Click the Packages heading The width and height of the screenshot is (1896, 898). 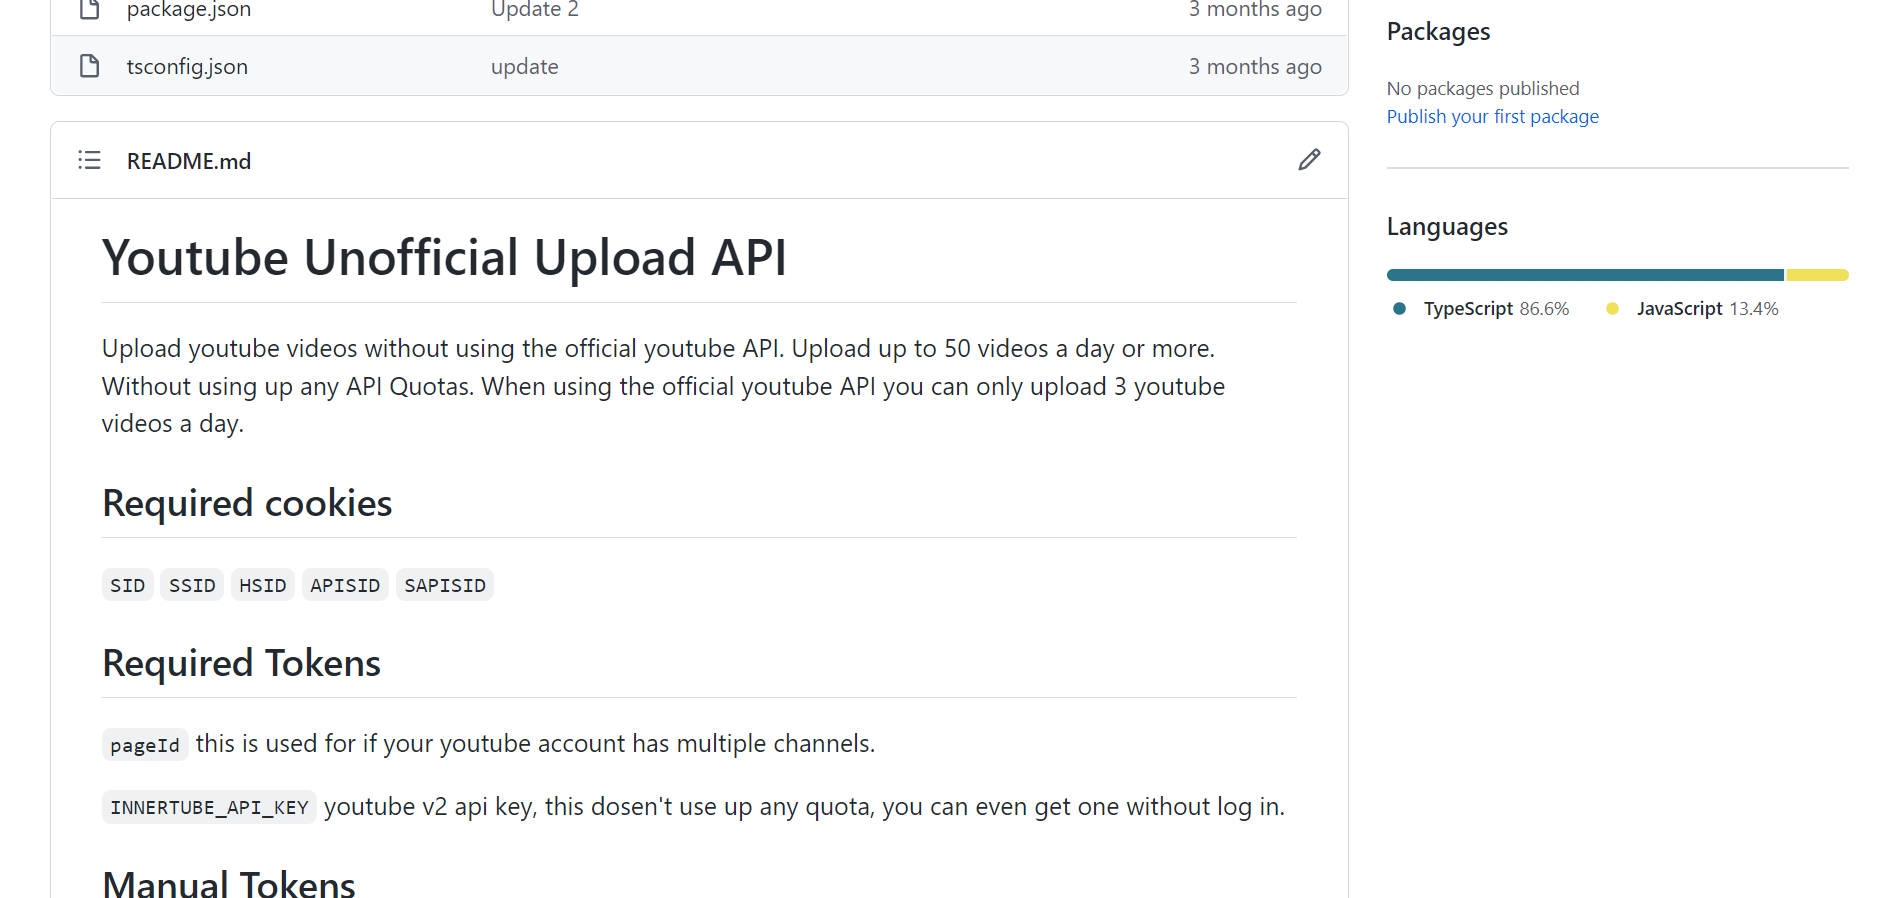1438,32
